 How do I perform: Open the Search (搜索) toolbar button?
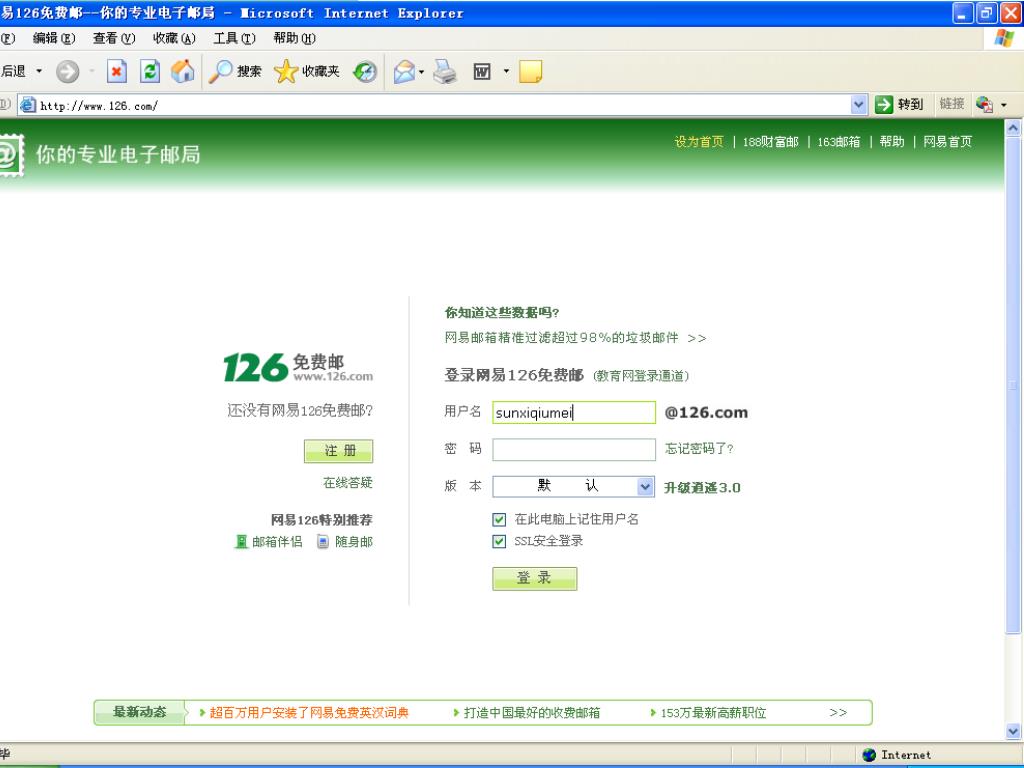click(235, 71)
